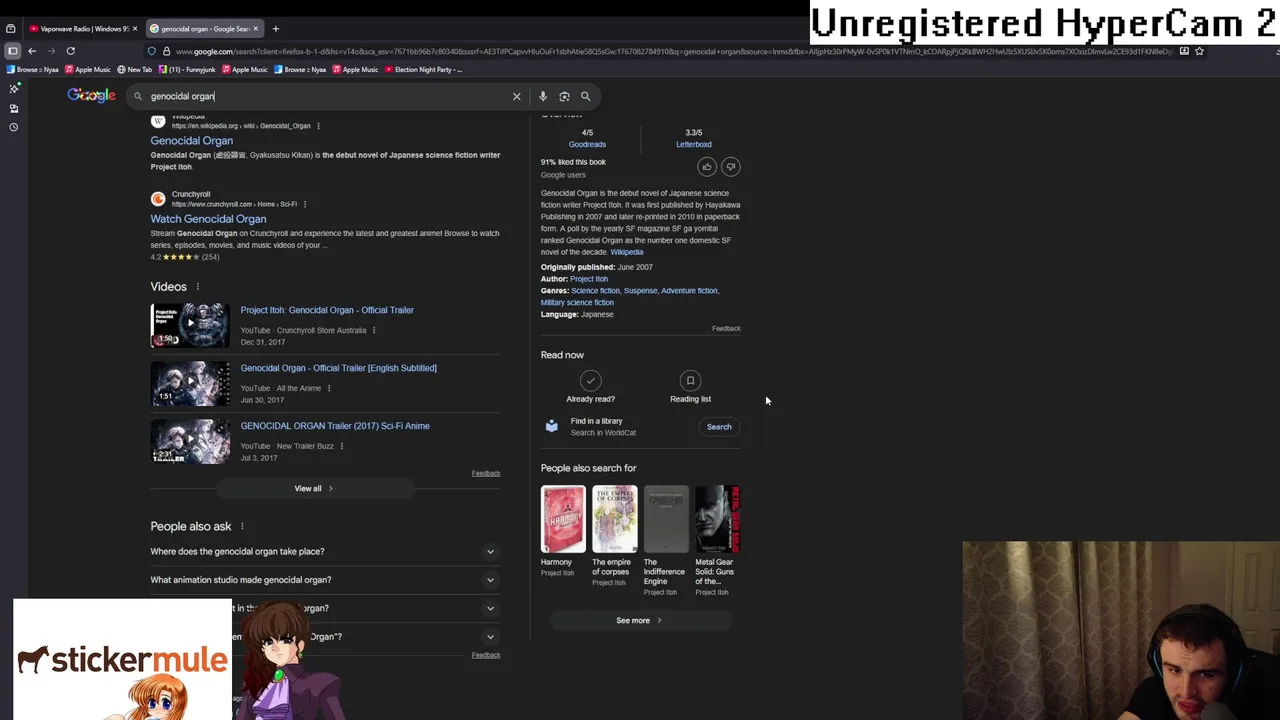Open the Watch Genocidal Organ Crunchyroll link
Image resolution: width=1280 pixels, height=720 pixels.
click(208, 219)
